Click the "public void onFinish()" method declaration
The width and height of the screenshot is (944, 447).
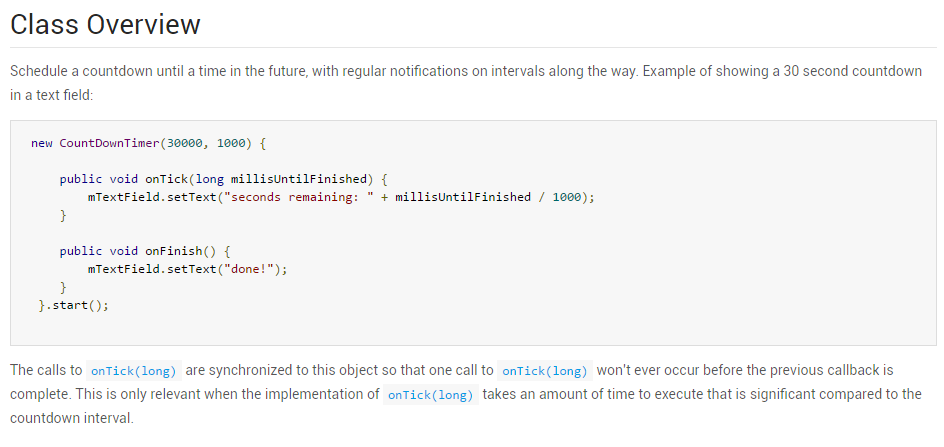tap(148, 251)
